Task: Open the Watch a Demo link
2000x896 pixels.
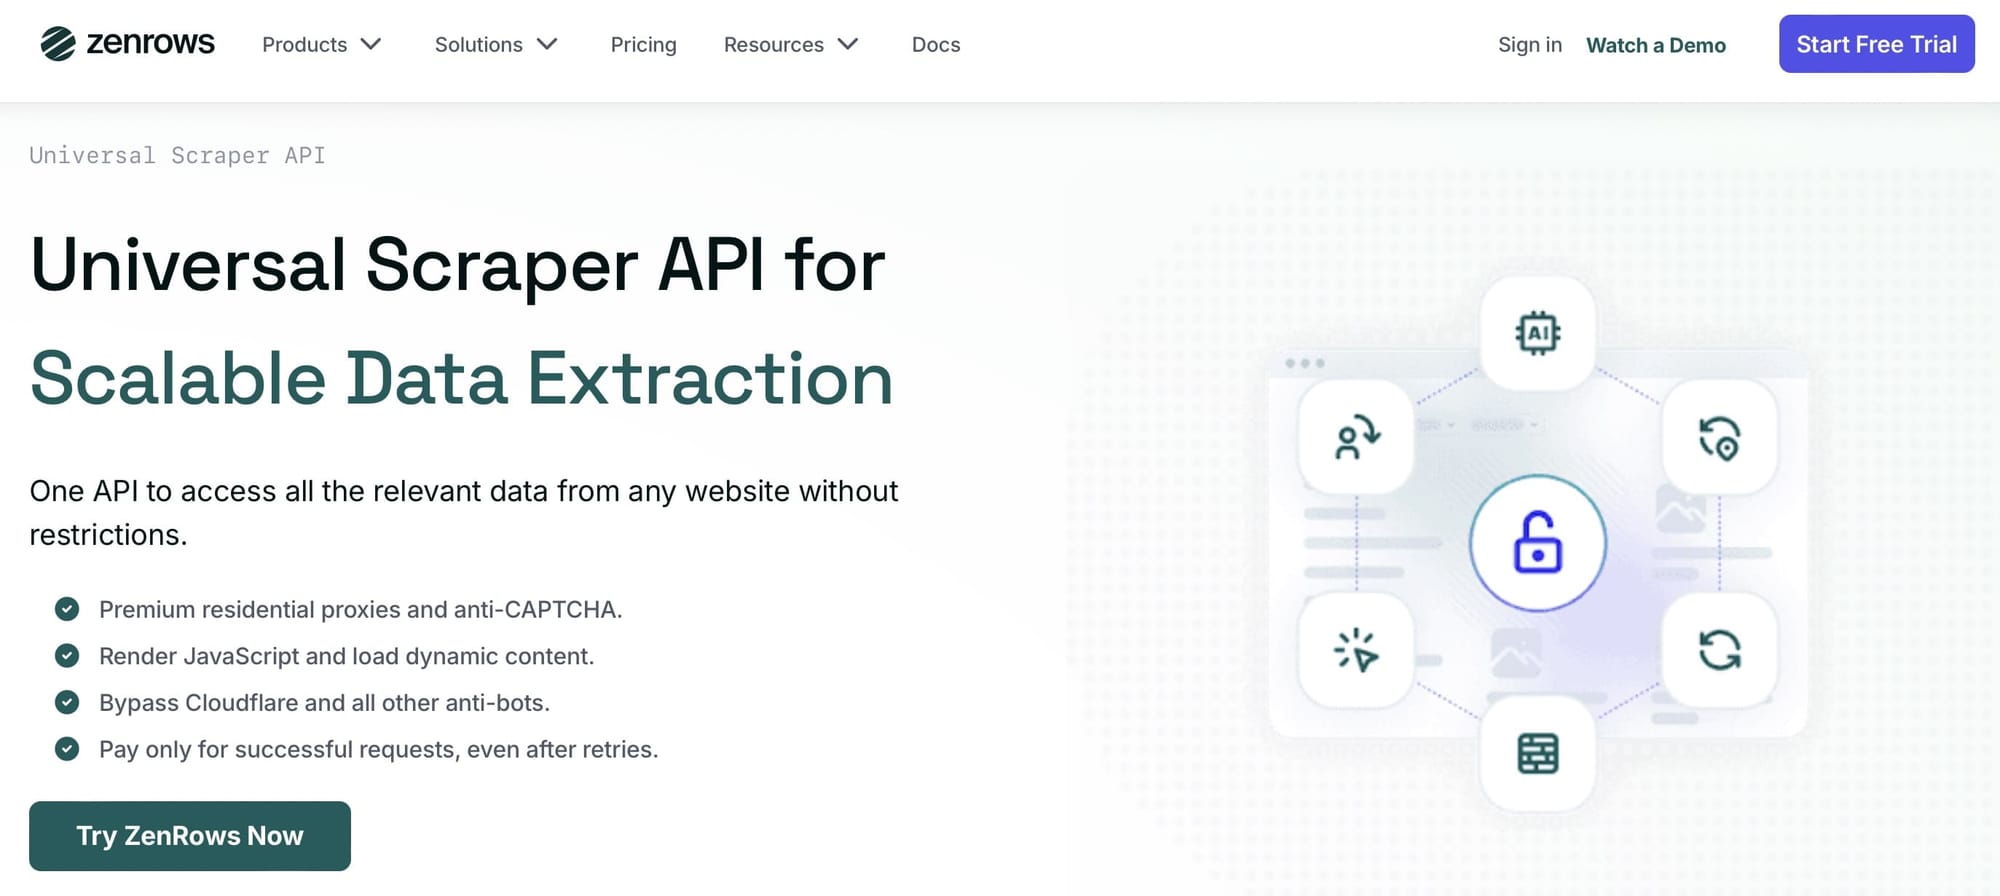Action: pos(1655,45)
